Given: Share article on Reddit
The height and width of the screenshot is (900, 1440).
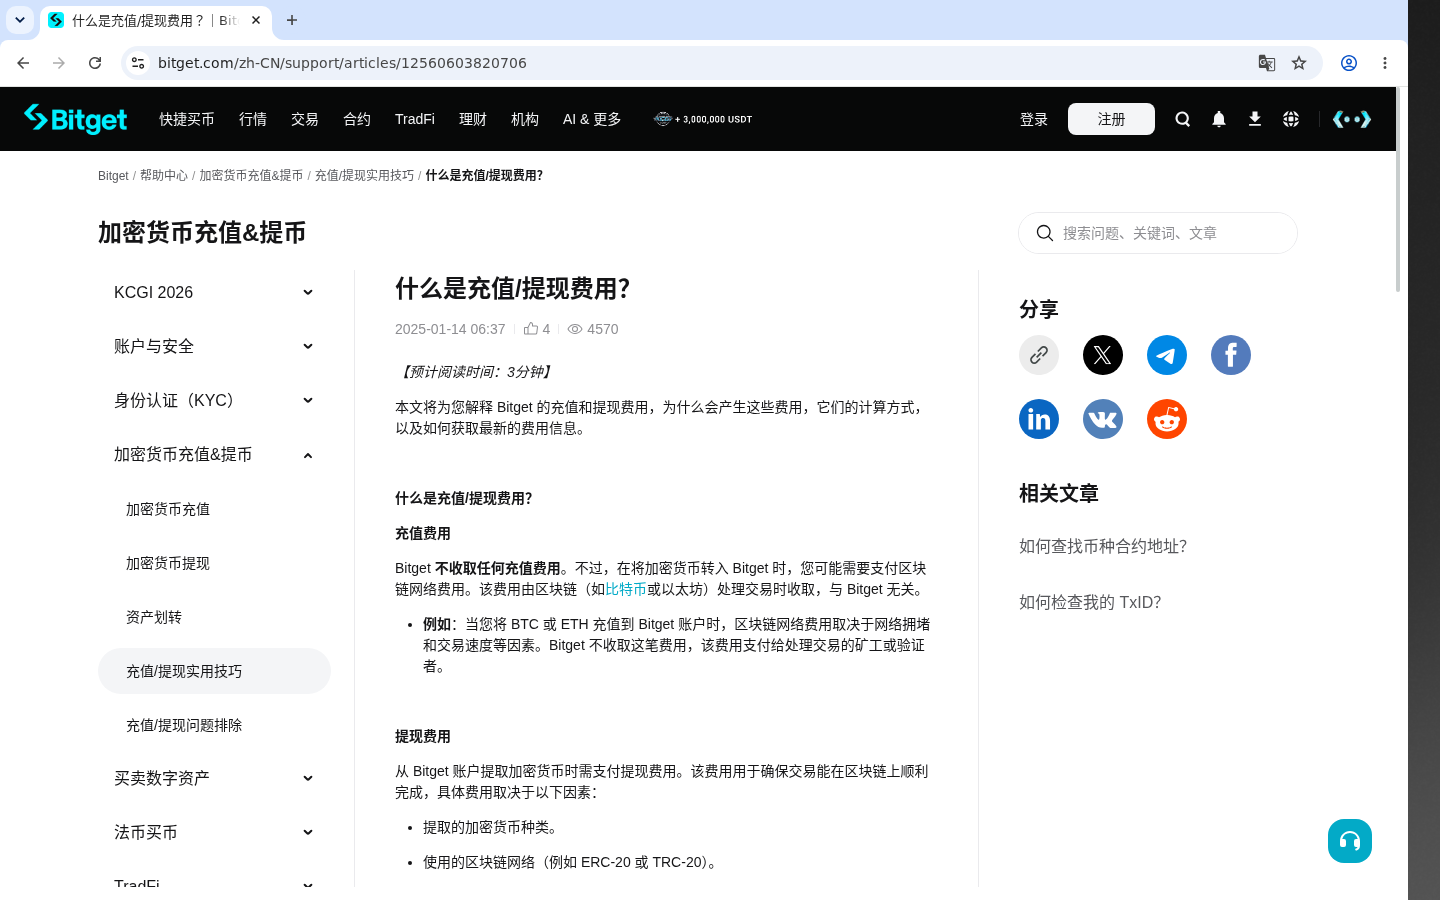Looking at the screenshot, I should [1167, 419].
